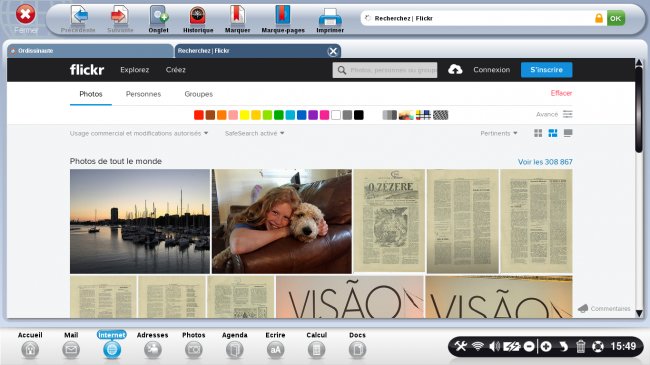
Task: Expand the SafeSearch activé dropdown
Action: (x=255, y=133)
